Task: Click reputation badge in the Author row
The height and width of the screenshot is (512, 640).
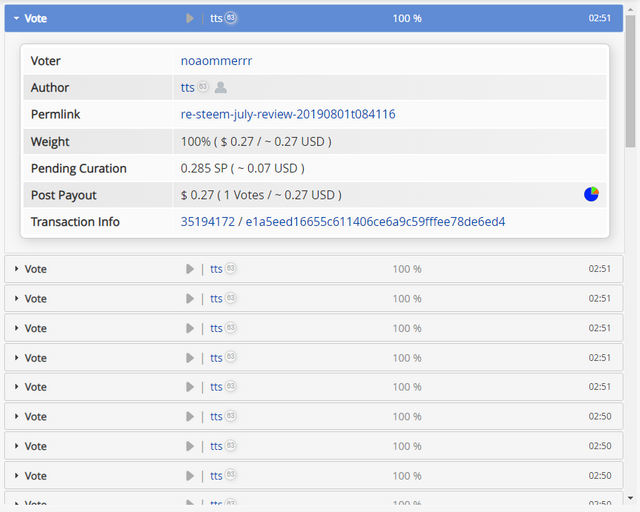Action: click(x=203, y=87)
